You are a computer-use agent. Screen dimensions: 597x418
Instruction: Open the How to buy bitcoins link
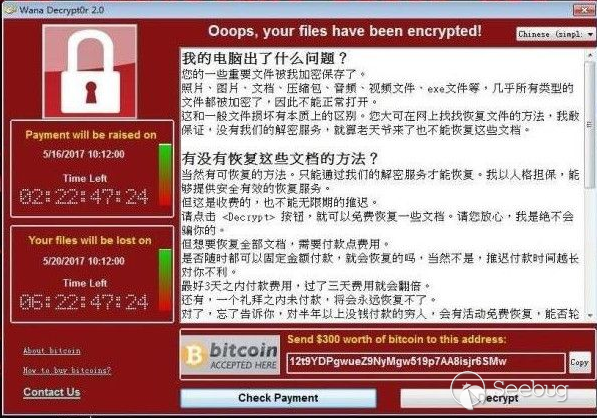click(67, 370)
